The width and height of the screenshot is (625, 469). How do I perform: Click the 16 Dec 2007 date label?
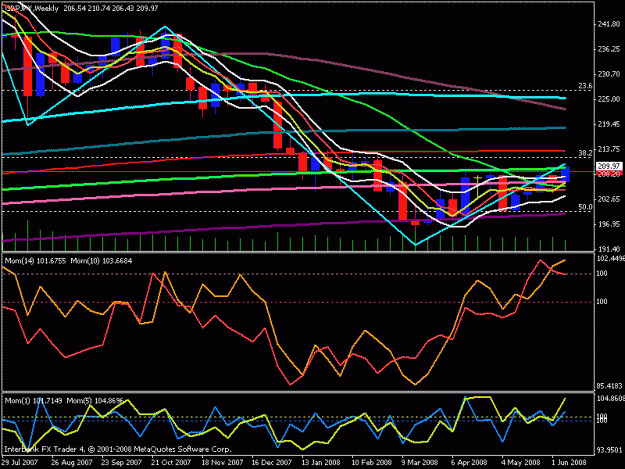271,463
